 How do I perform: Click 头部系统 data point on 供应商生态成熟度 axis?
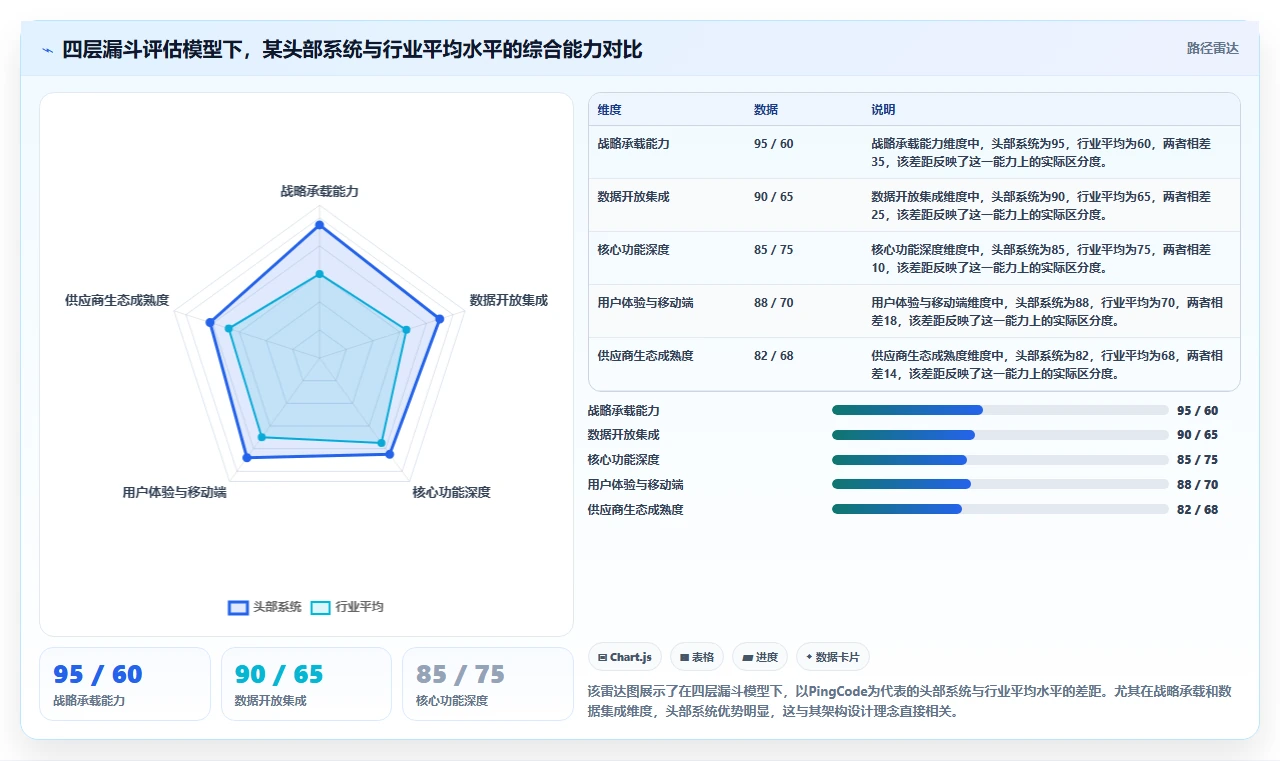[210, 322]
